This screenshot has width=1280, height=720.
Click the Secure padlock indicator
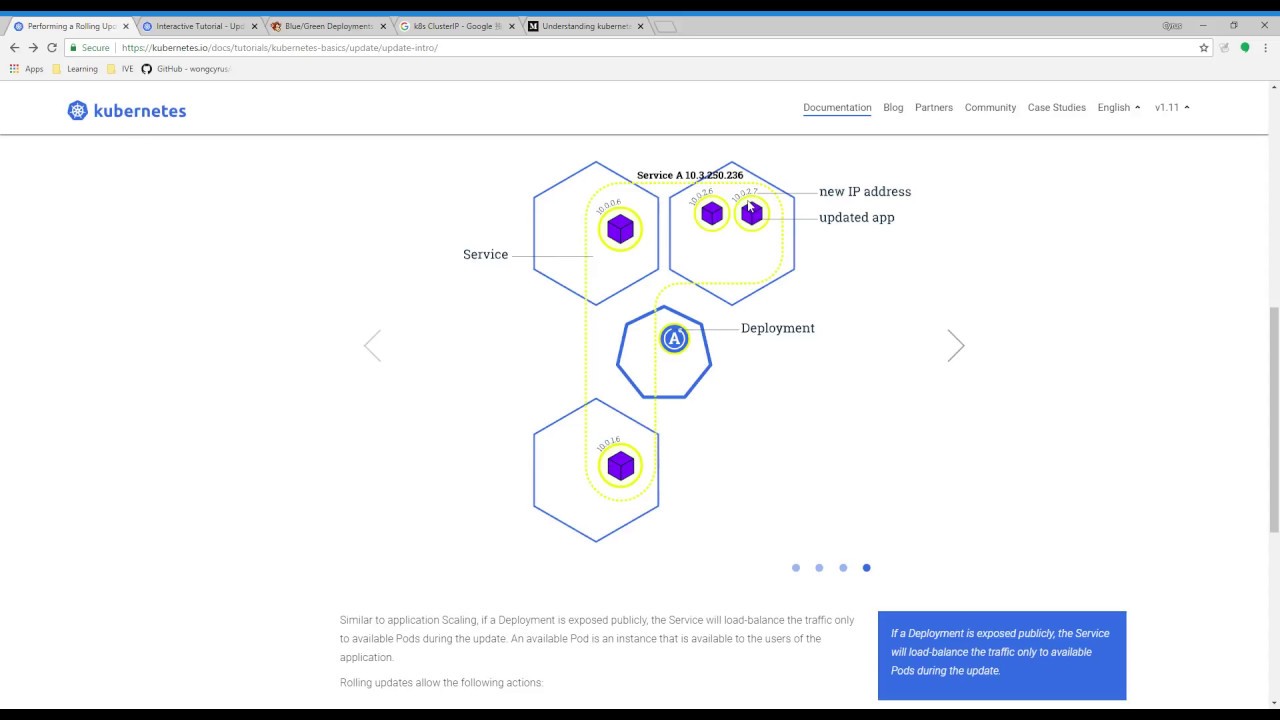click(x=89, y=48)
